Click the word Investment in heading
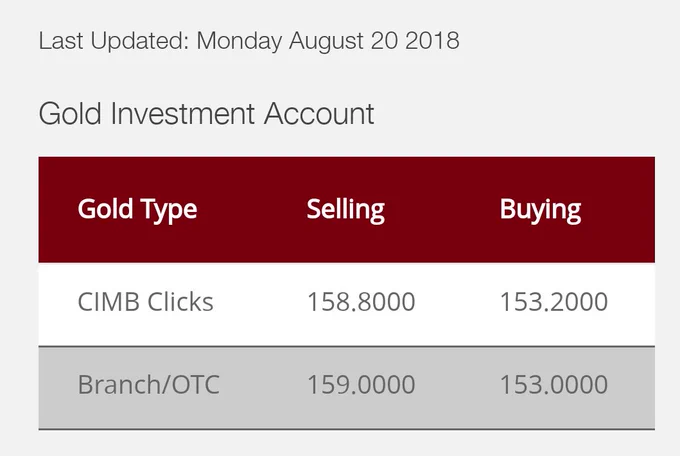Image resolution: width=680 pixels, height=456 pixels. click(183, 114)
